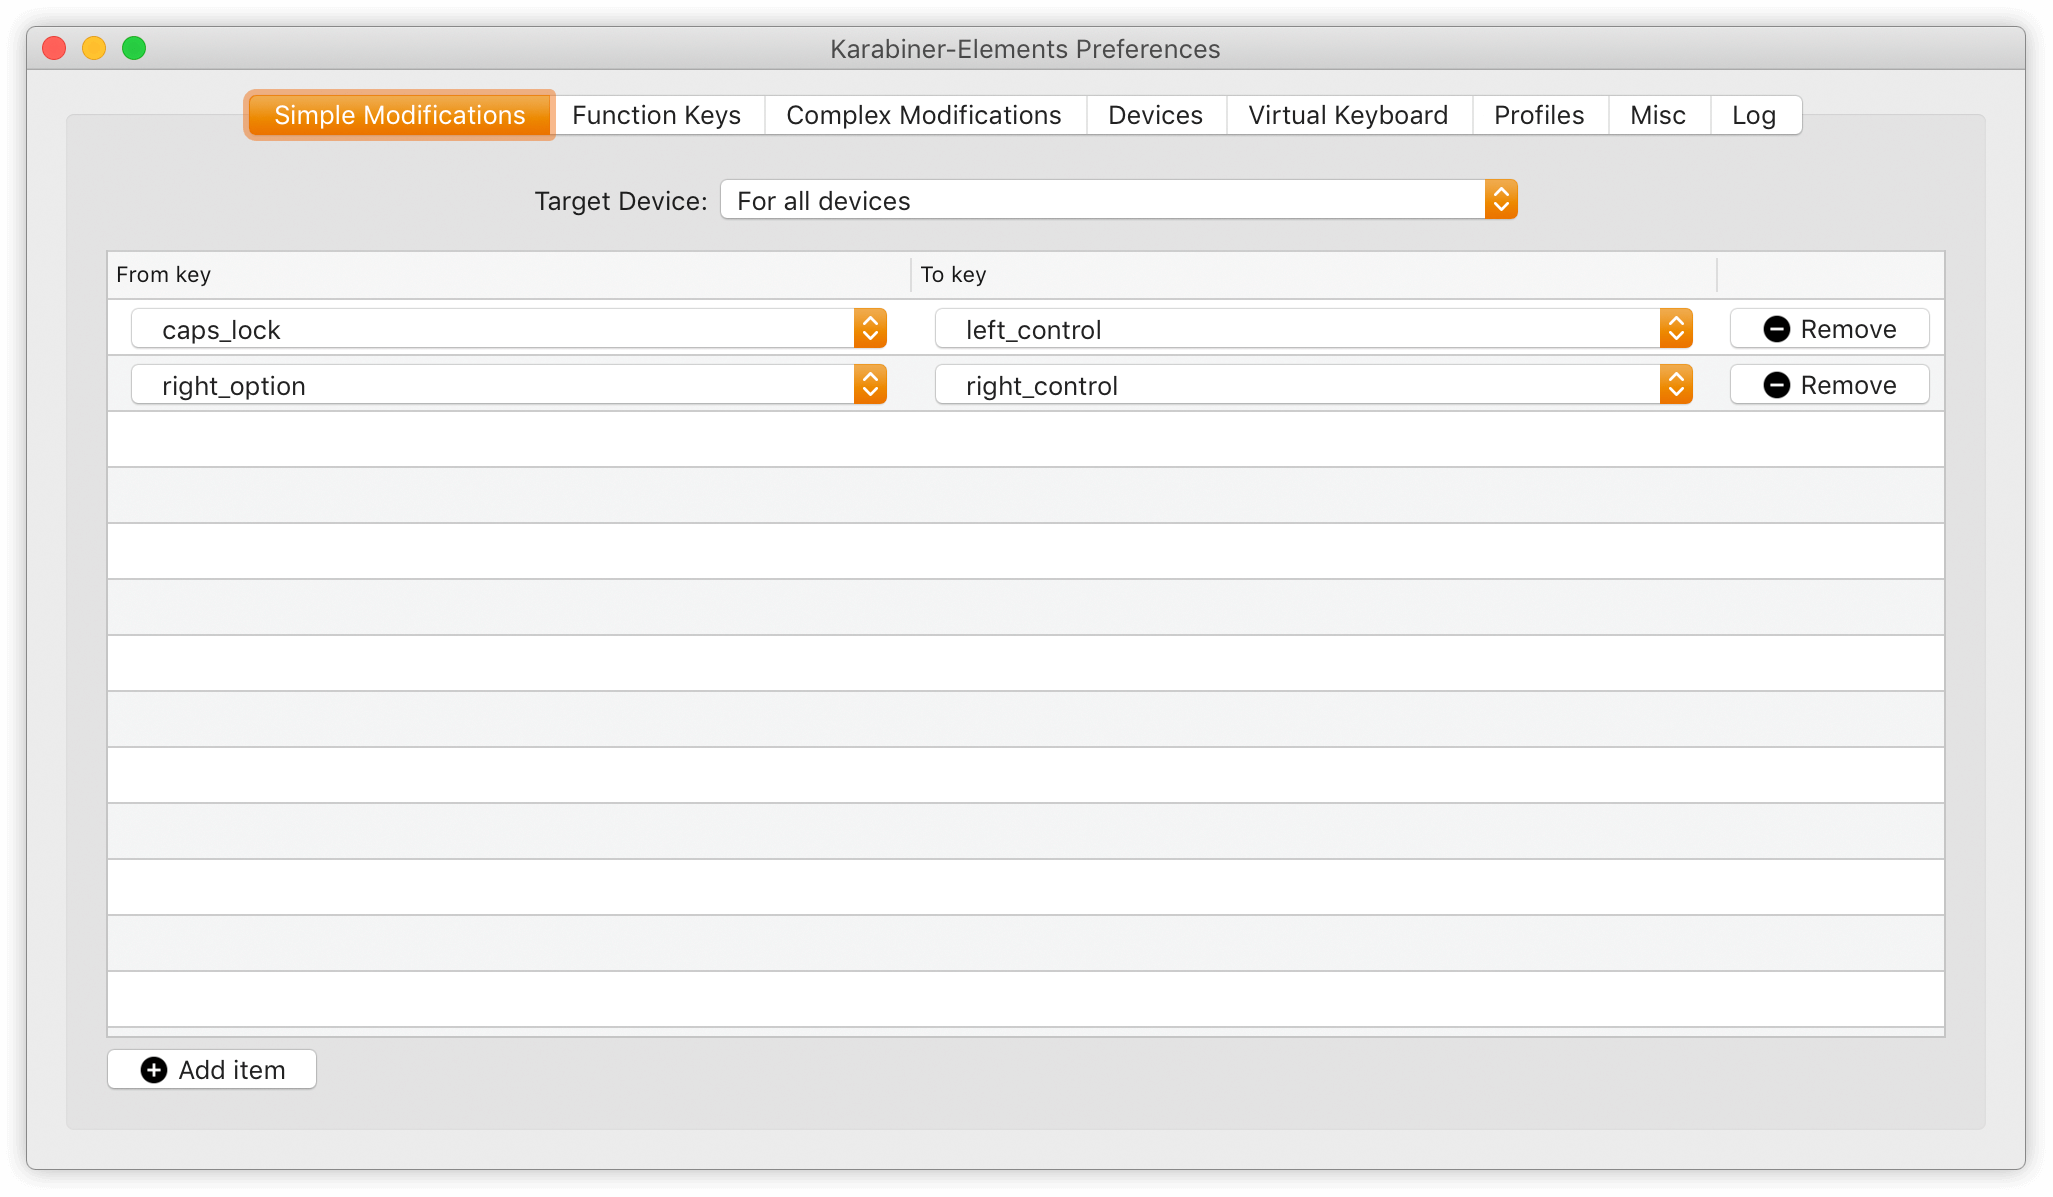
Task: Go to the Profiles tab
Action: pos(1539,115)
